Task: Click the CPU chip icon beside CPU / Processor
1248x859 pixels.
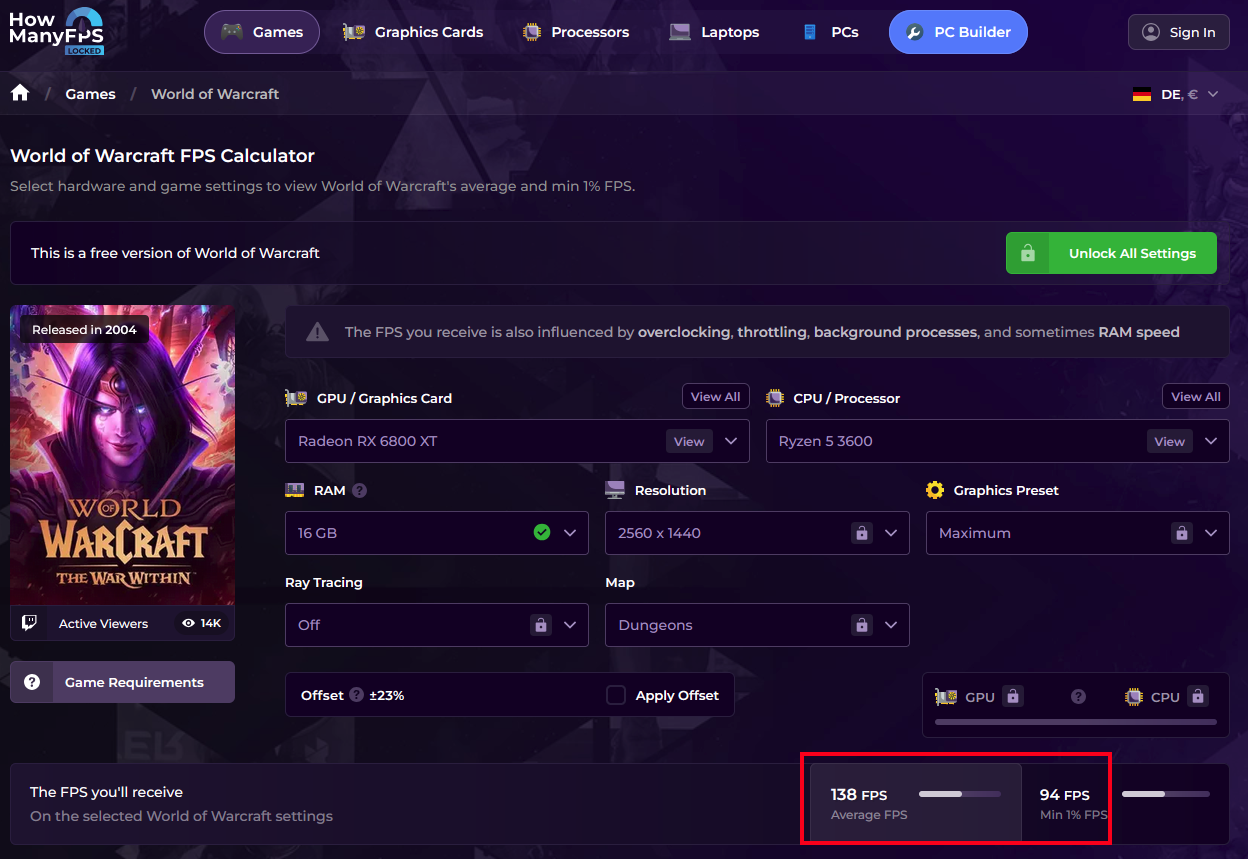Action: [x=775, y=398]
